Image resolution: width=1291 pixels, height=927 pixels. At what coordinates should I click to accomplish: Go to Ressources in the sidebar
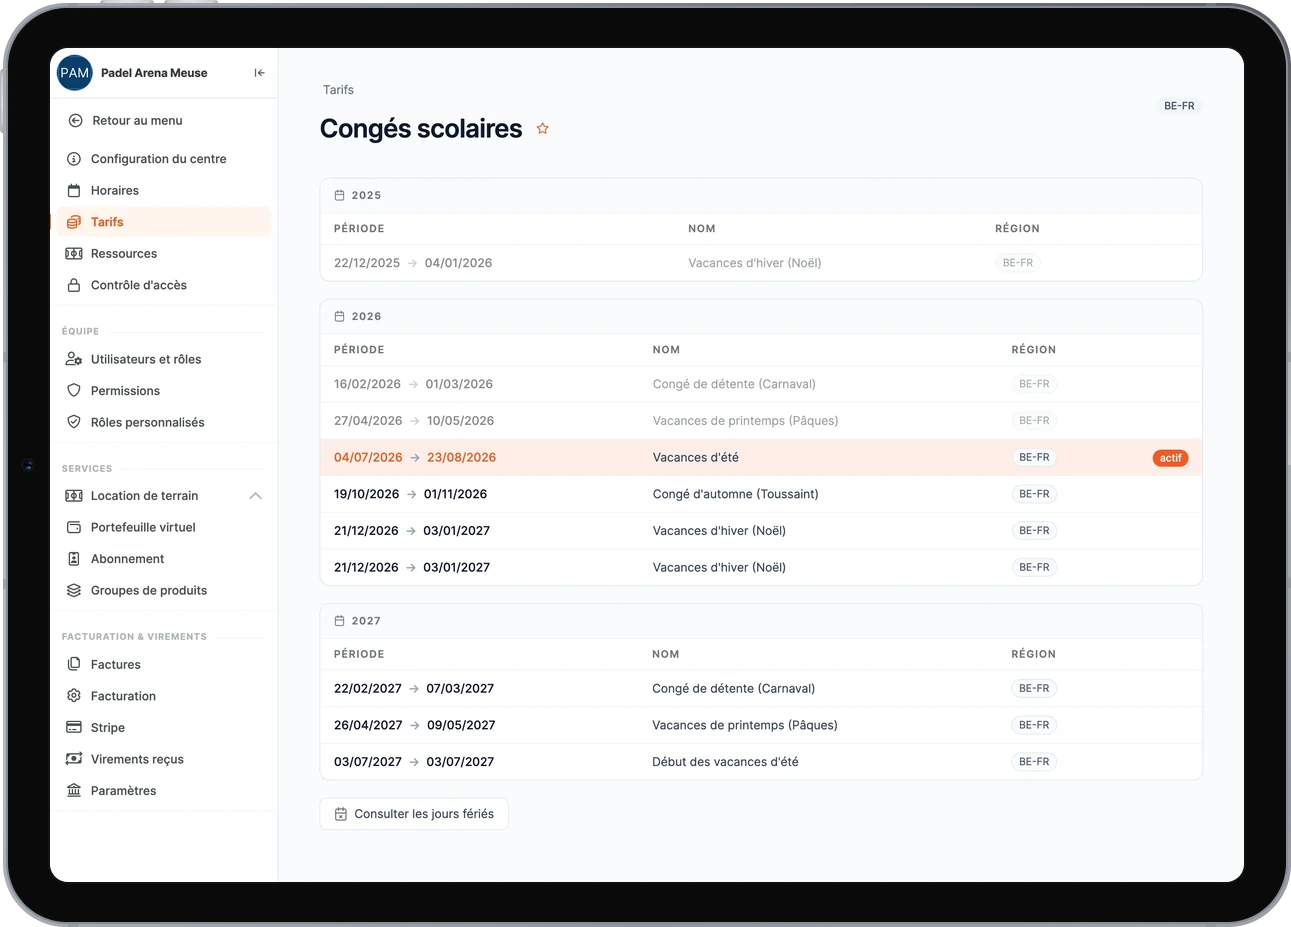pyautogui.click(x=164, y=254)
